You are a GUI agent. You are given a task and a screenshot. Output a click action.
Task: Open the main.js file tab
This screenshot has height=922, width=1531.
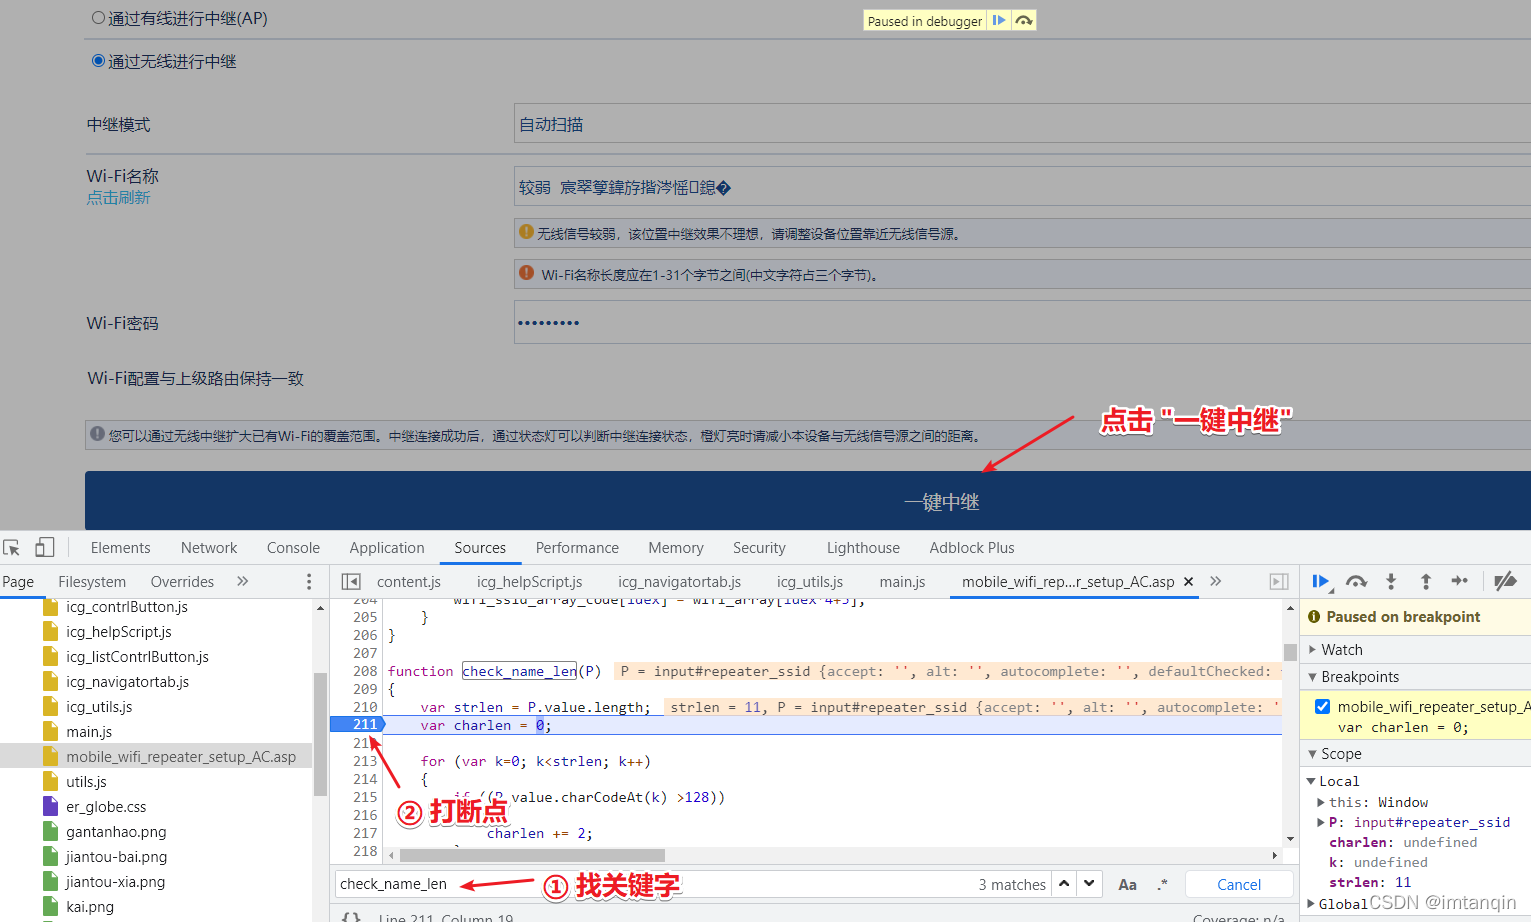tap(902, 581)
